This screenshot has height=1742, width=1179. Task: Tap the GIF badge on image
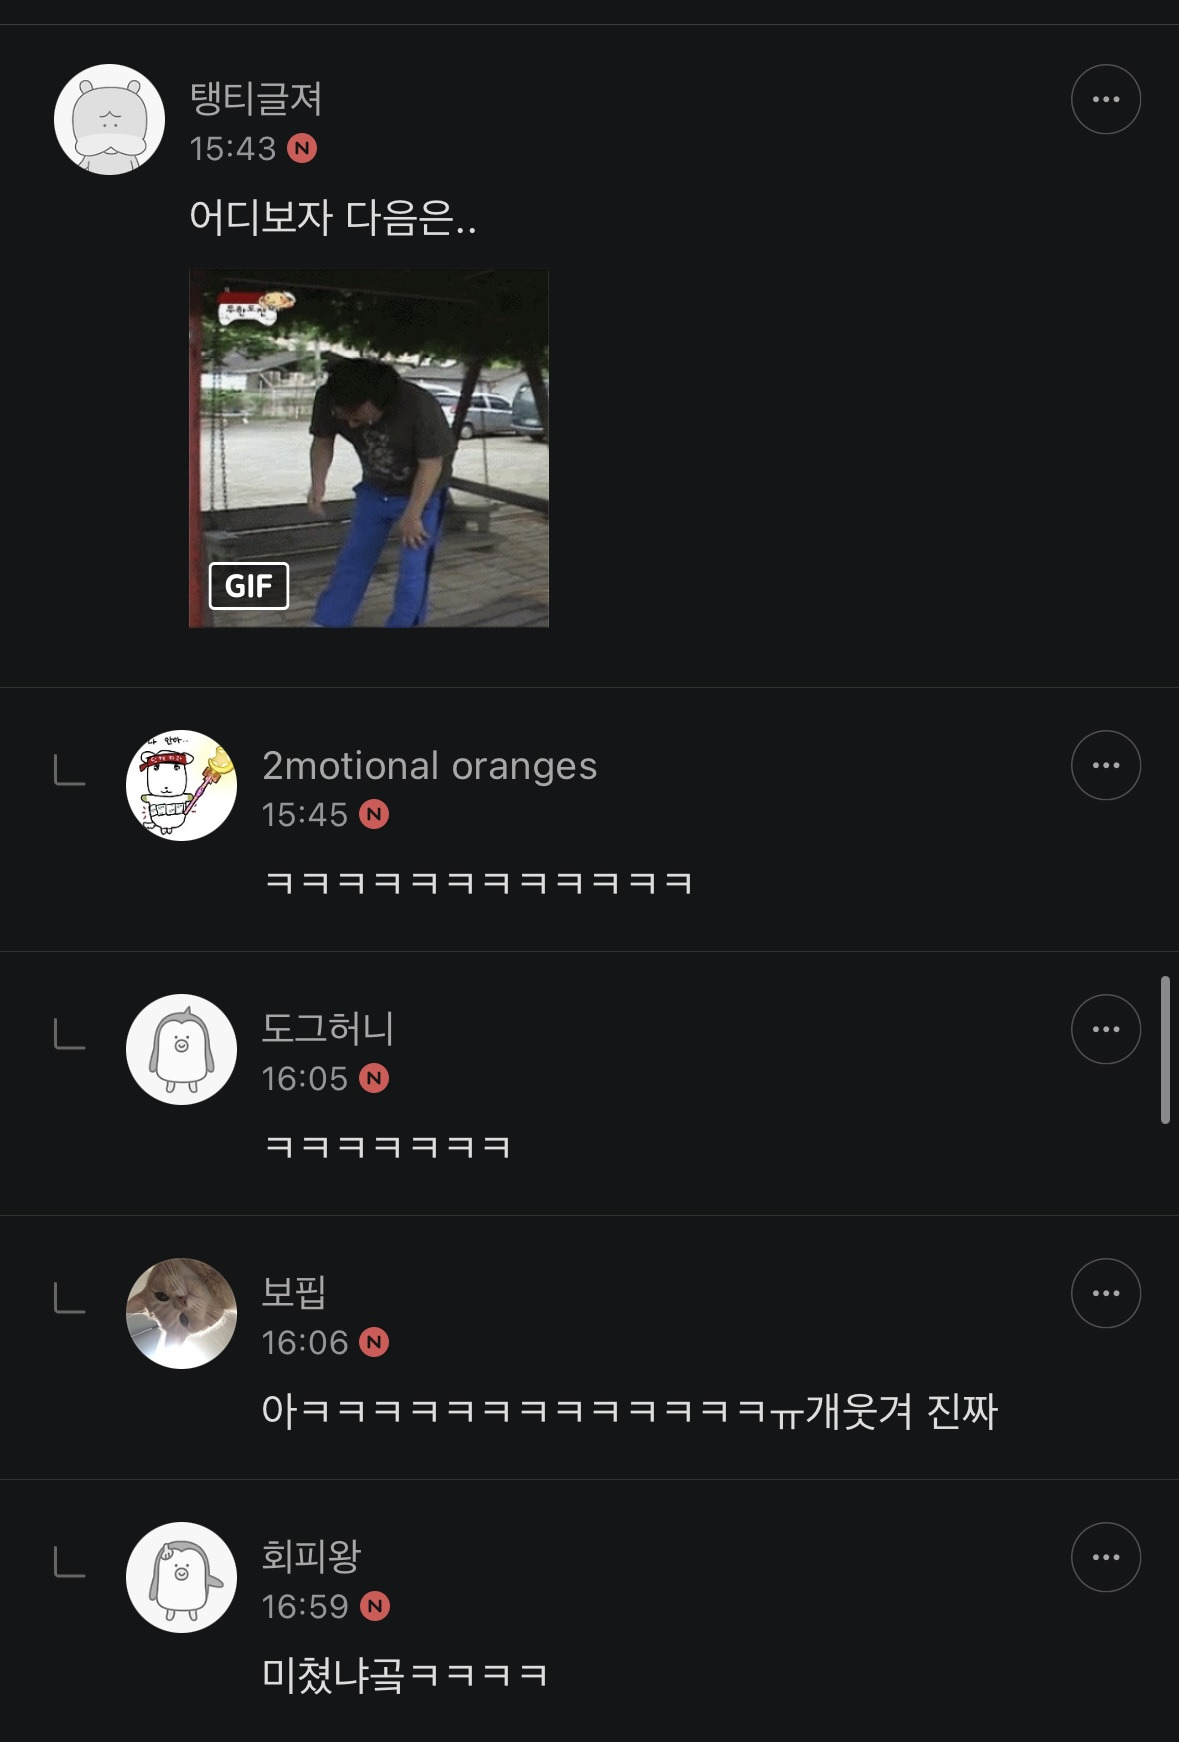(x=249, y=586)
